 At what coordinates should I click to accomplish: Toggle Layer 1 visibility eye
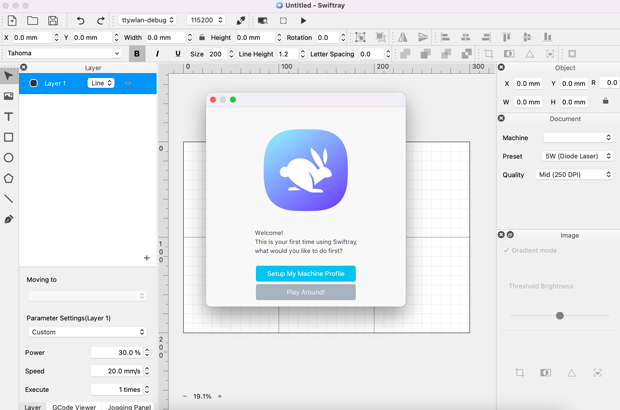128,83
